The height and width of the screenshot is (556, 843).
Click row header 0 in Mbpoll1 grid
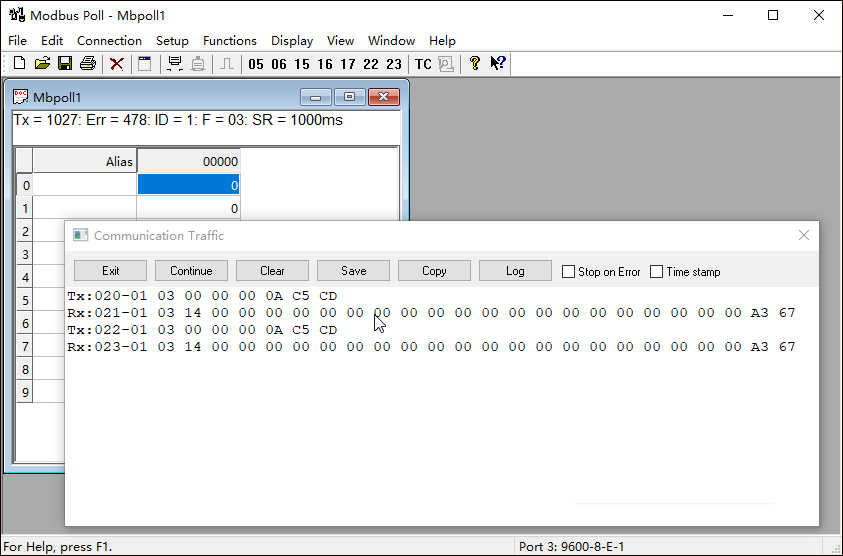coord(25,185)
